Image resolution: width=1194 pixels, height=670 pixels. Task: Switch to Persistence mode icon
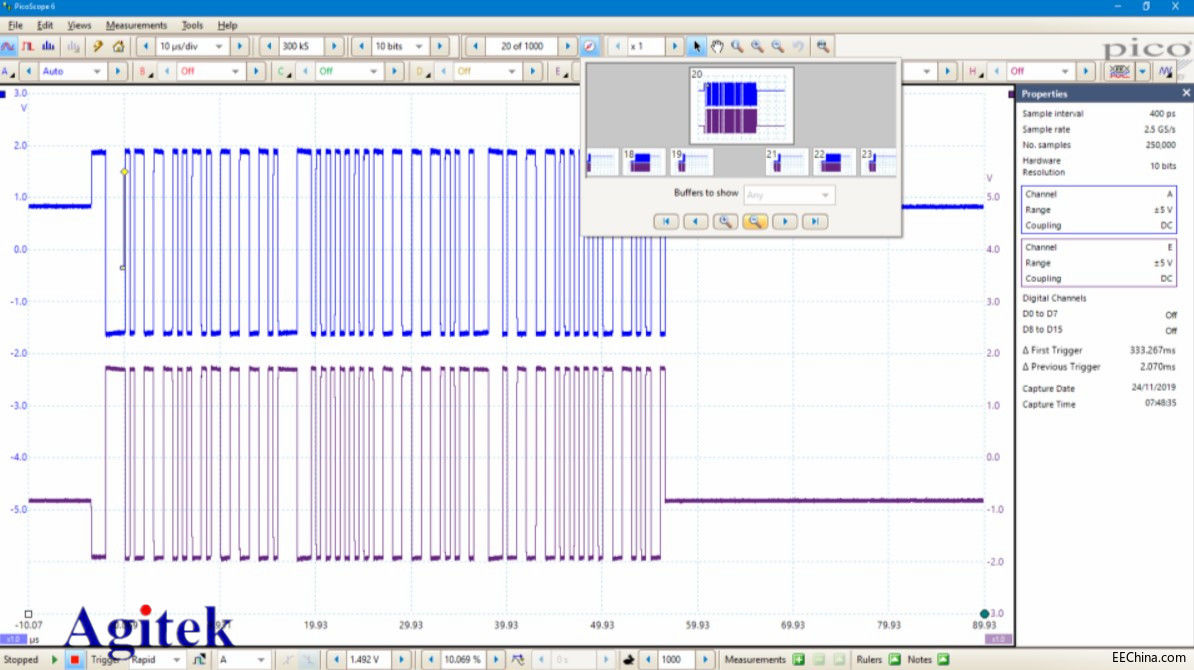28,46
